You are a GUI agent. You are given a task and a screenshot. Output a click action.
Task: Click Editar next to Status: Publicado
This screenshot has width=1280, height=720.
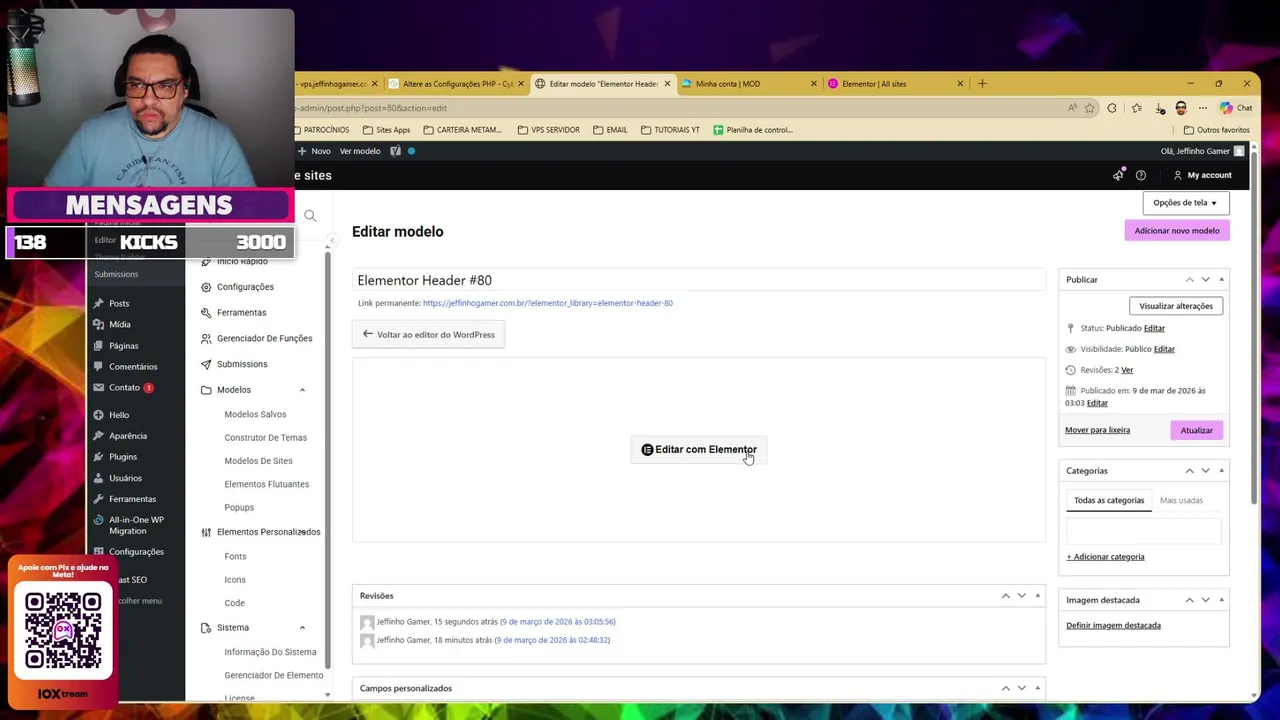1154,328
